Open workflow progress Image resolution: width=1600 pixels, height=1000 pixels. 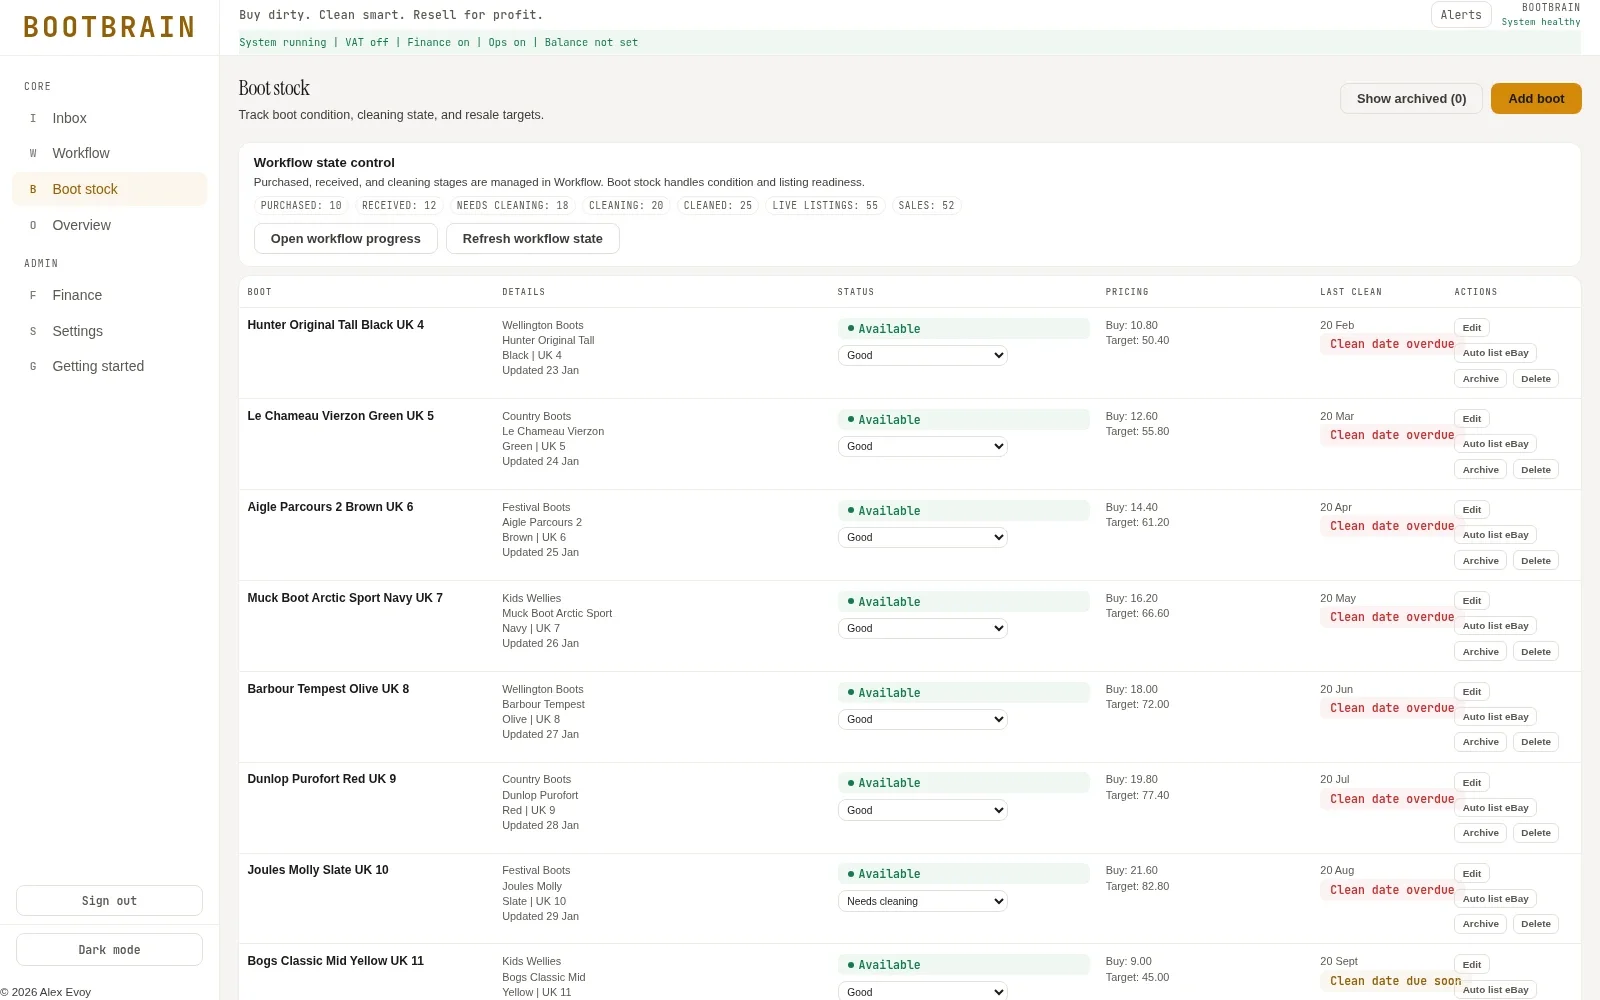346,239
